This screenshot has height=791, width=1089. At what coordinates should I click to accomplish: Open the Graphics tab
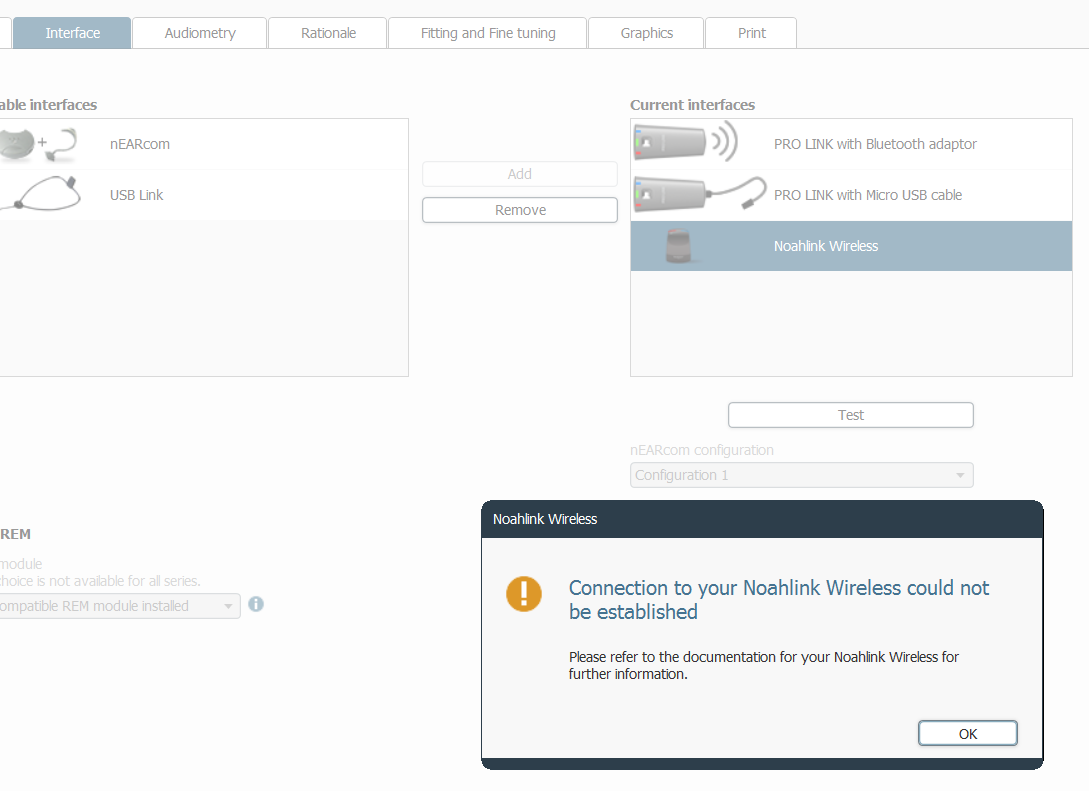[x=647, y=33]
